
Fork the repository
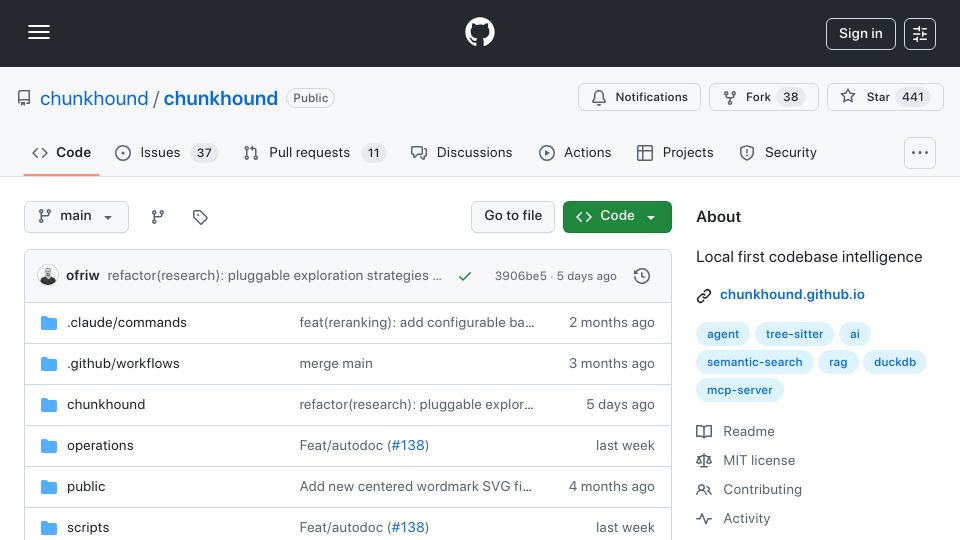pyautogui.click(x=763, y=97)
